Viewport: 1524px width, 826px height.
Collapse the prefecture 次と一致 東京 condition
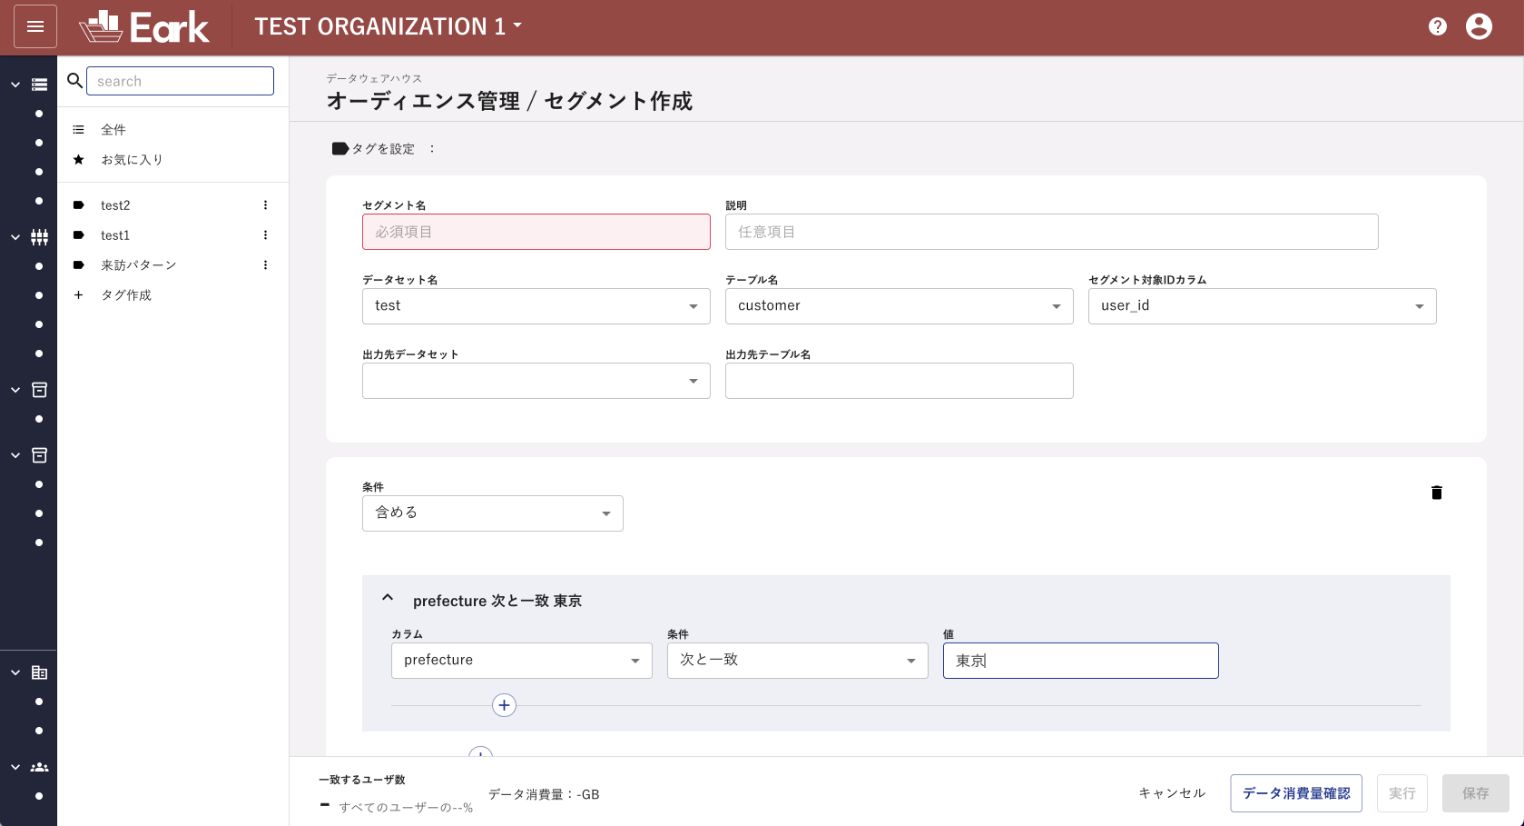[x=388, y=598]
